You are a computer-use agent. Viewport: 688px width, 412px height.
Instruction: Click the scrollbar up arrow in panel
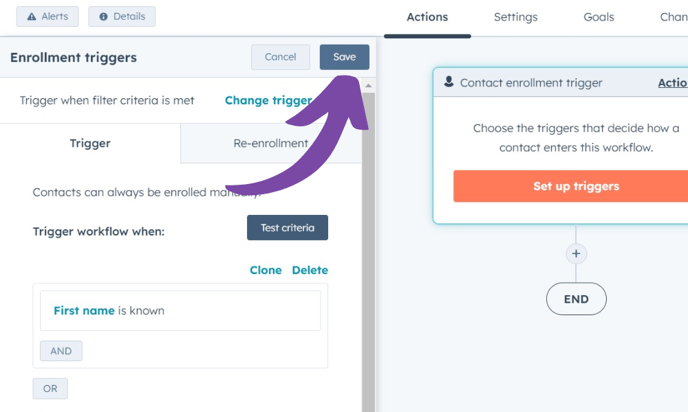[368, 86]
